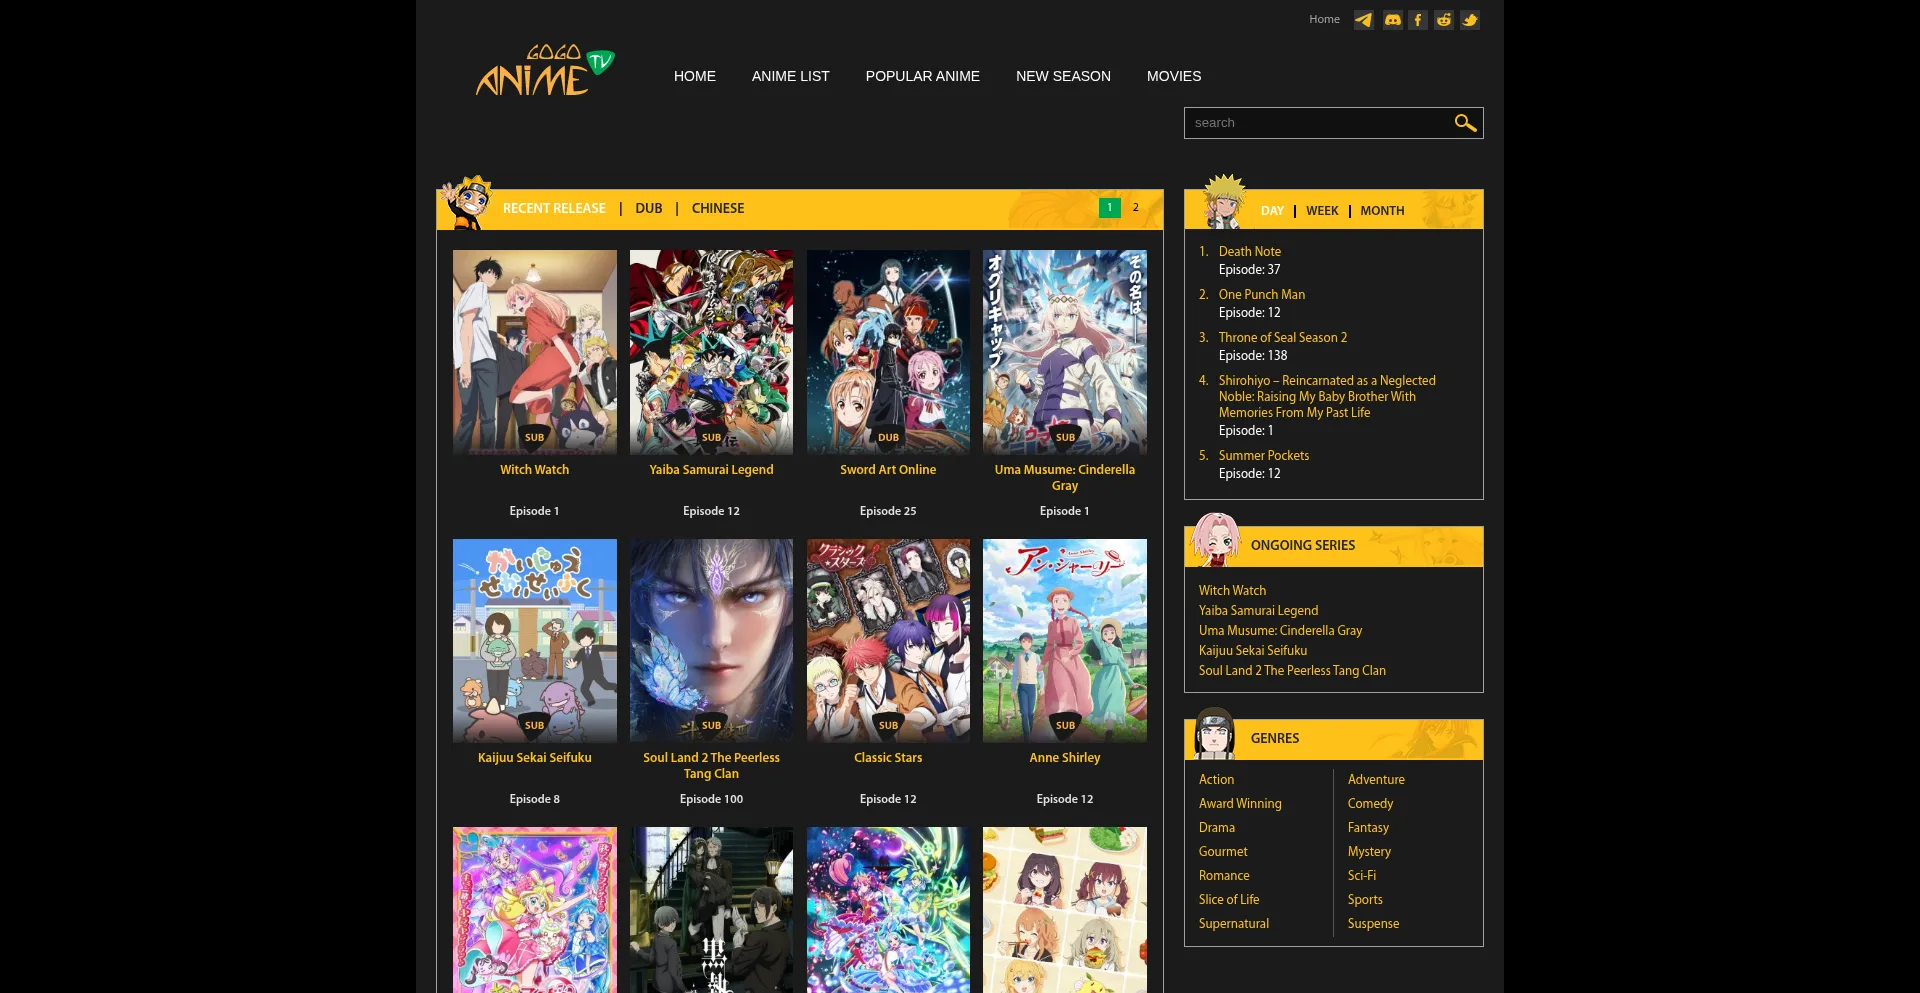The height and width of the screenshot is (993, 1920).
Task: Open POPULAR ANIME in the navigation
Action: (x=923, y=76)
